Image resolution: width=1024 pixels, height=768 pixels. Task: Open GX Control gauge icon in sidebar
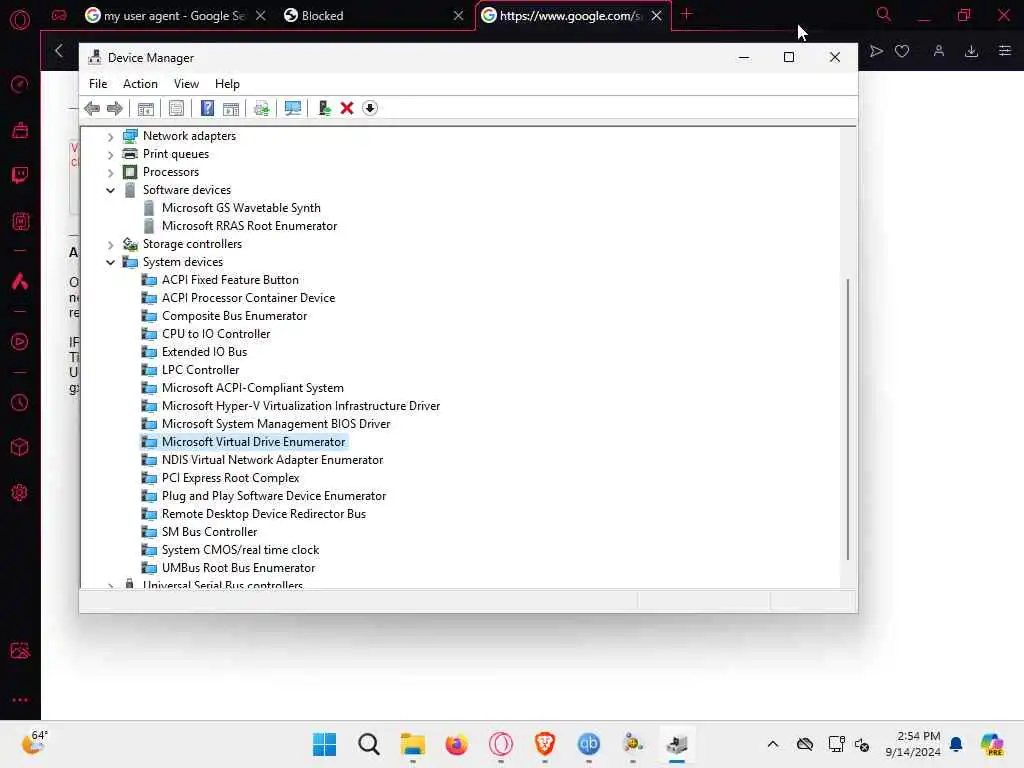[x=20, y=85]
